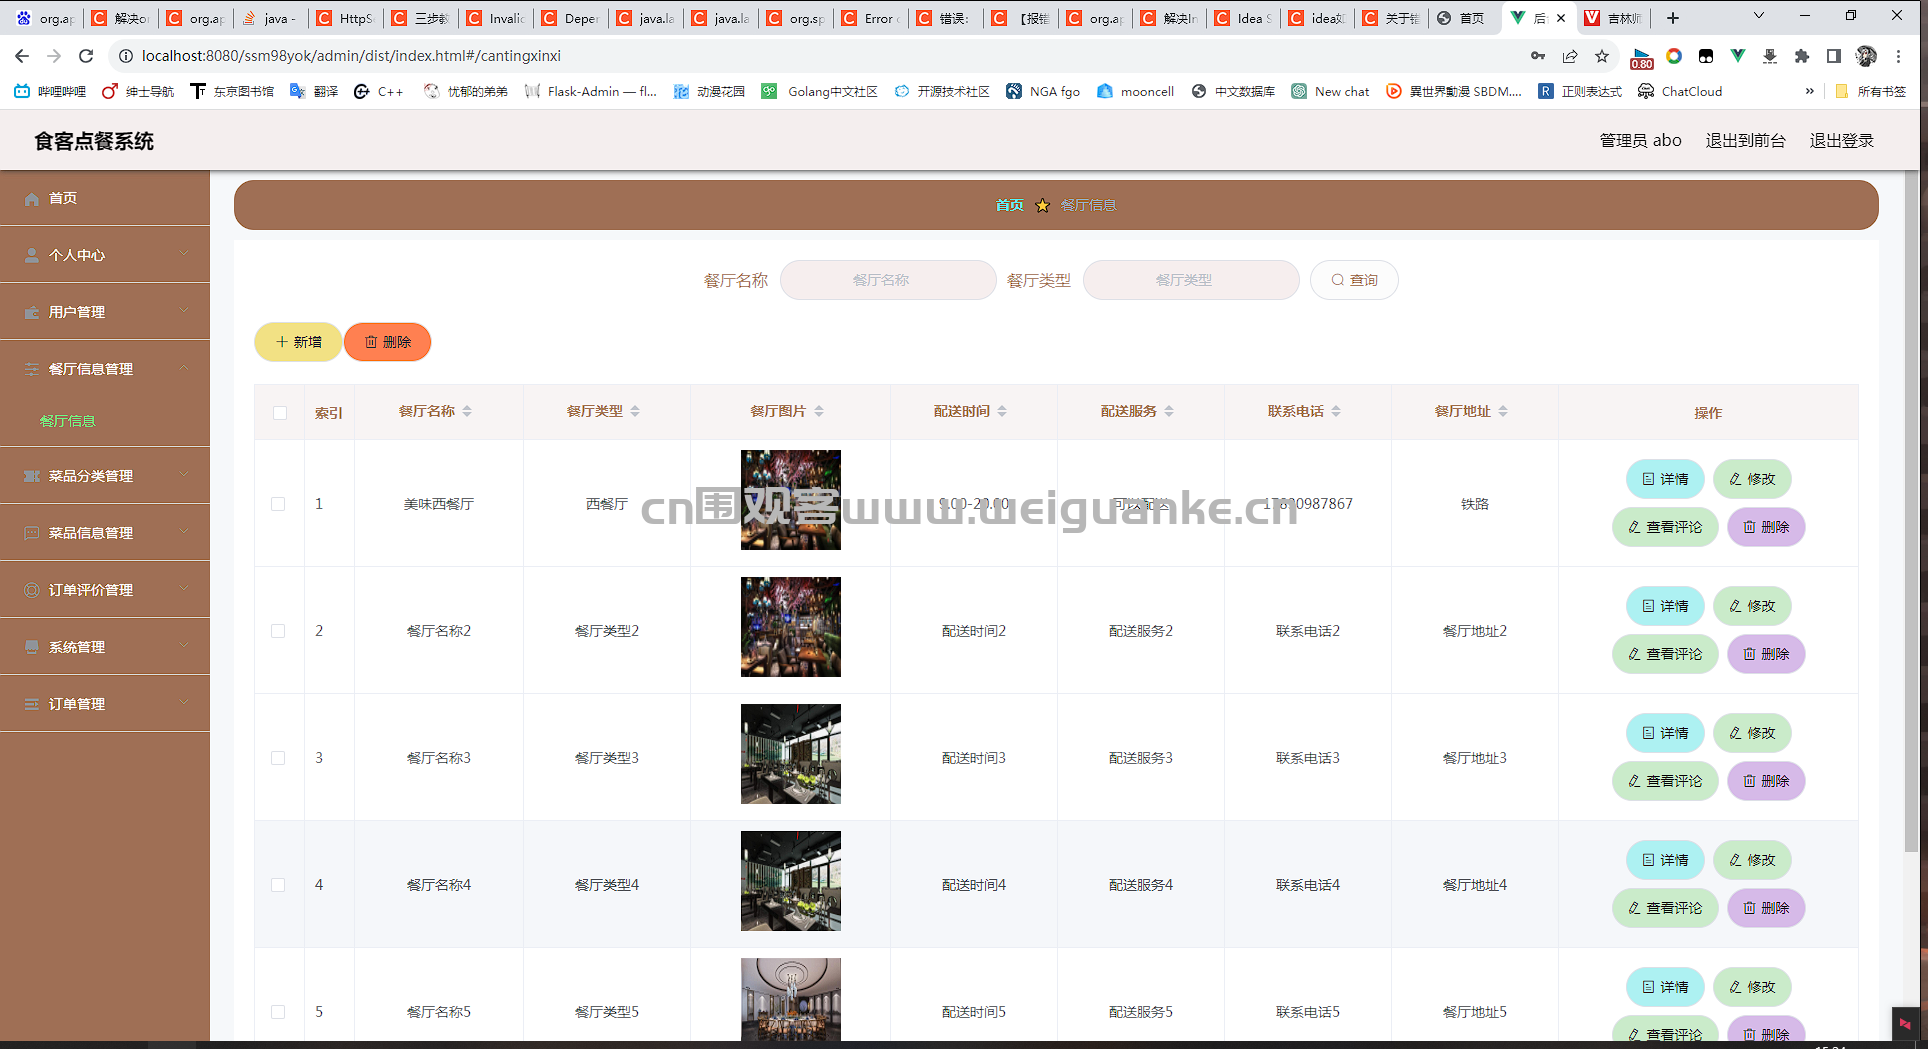This screenshot has height=1049, width=1928.
Task: Click the 餐厅类型 search input field
Action: click(1191, 280)
